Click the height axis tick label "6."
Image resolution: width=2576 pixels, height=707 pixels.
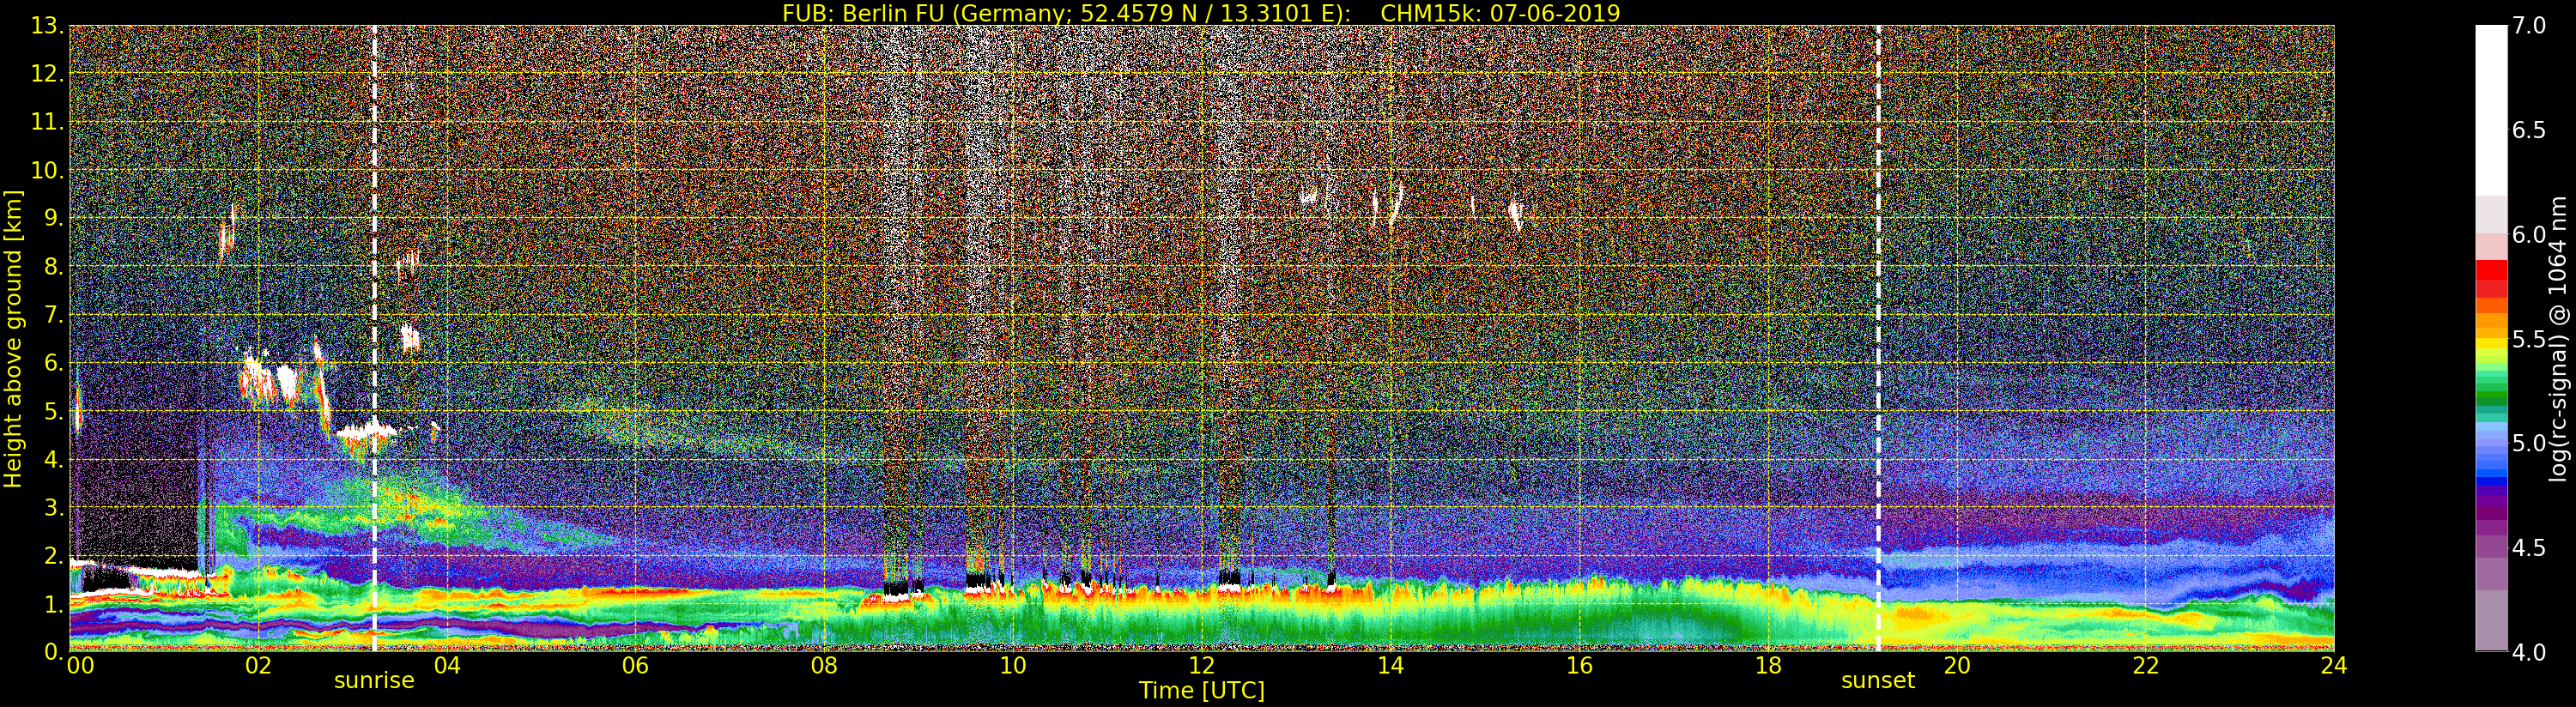click(53, 363)
